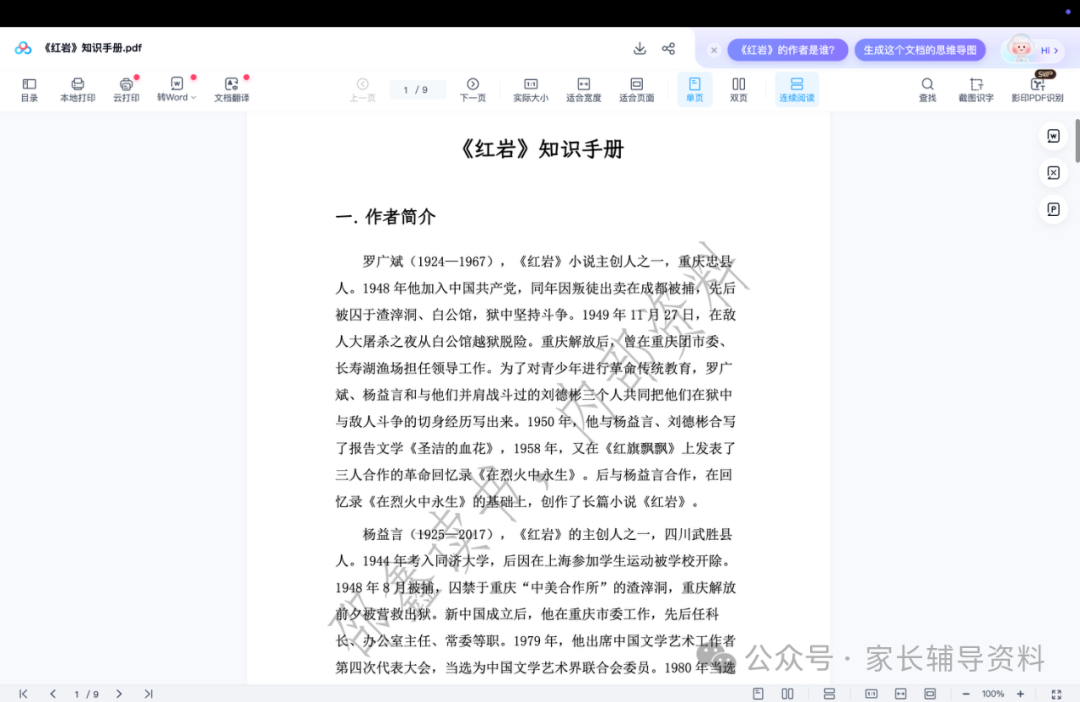Screen dimensions: 1080x702
Task: Open scanned PDF recognition (影印PDF识别)
Action: (1037, 90)
